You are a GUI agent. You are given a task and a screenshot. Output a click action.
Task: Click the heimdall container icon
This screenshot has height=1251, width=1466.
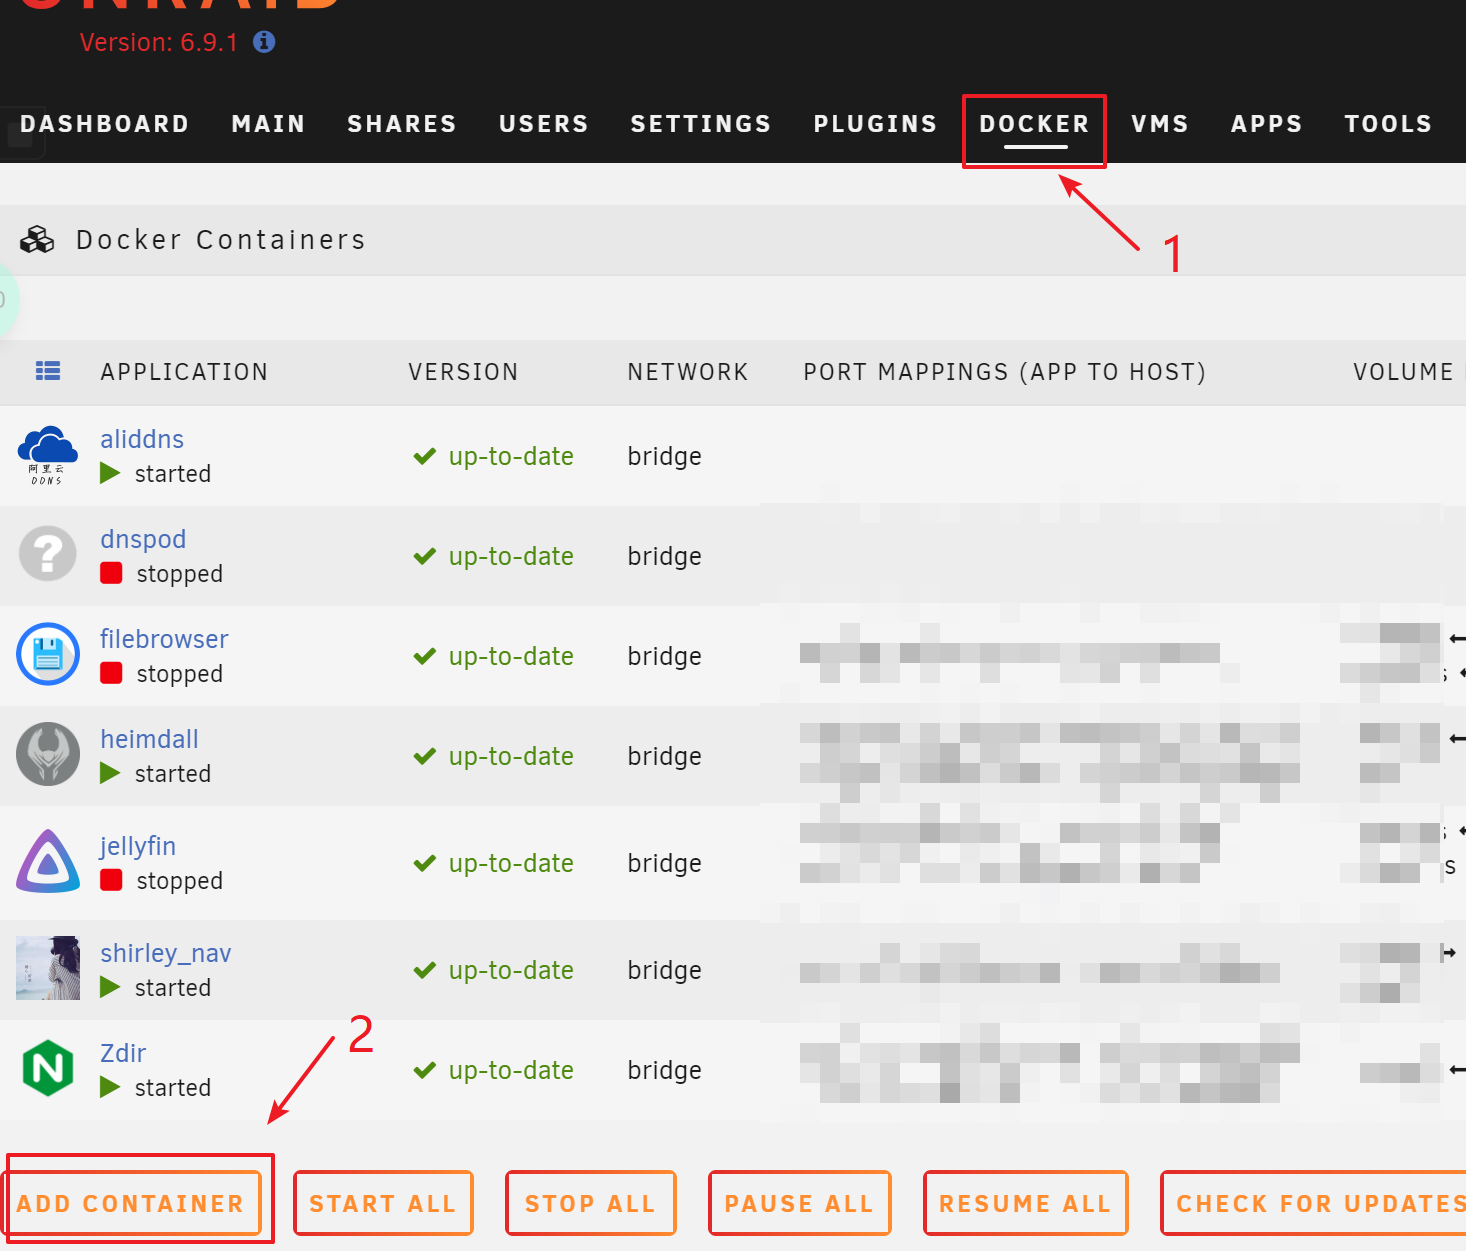[48, 754]
